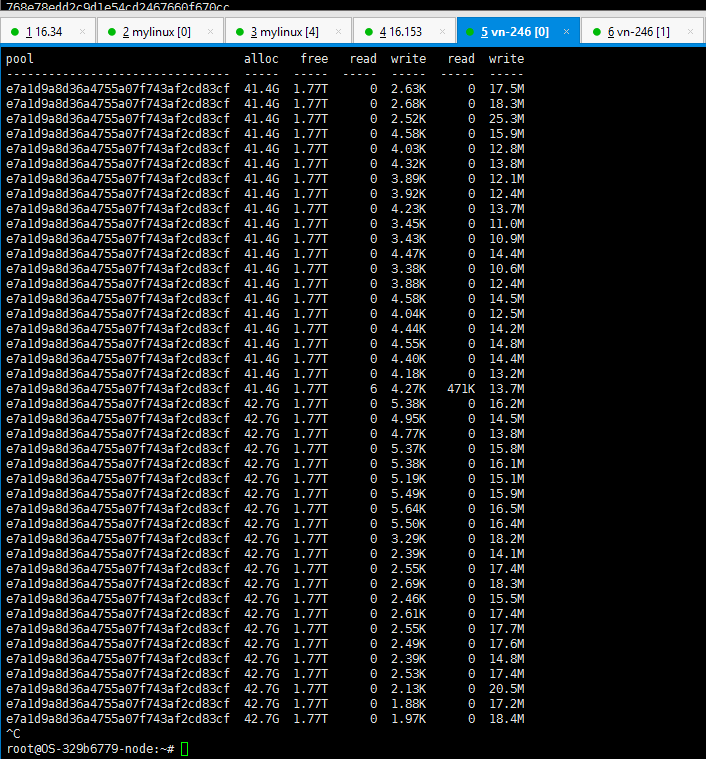Click the 'pool' column header text
The height and width of the screenshot is (759, 706).
[x=20, y=59]
